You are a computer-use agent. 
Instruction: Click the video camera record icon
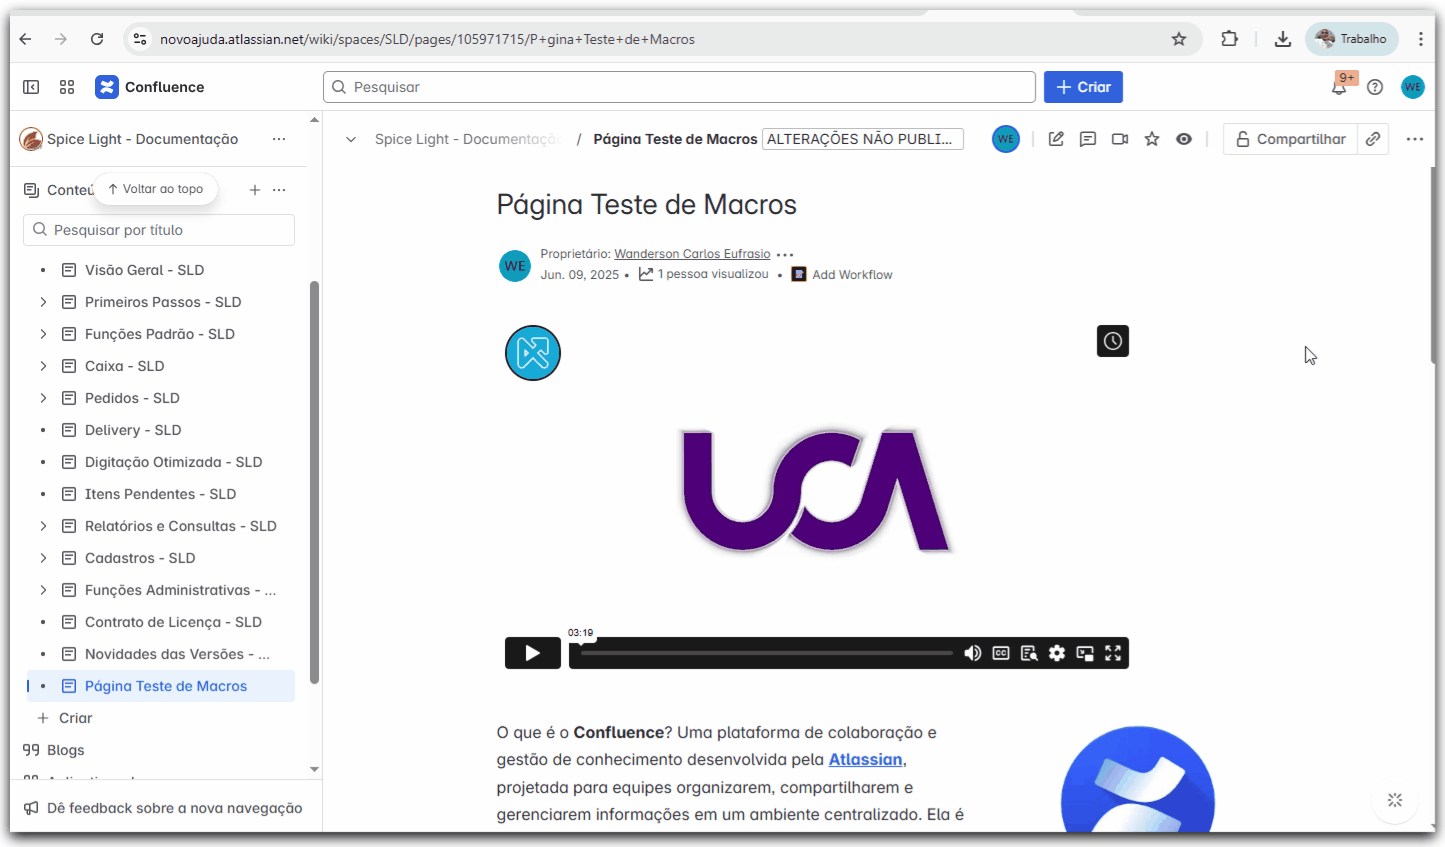(x=1120, y=139)
